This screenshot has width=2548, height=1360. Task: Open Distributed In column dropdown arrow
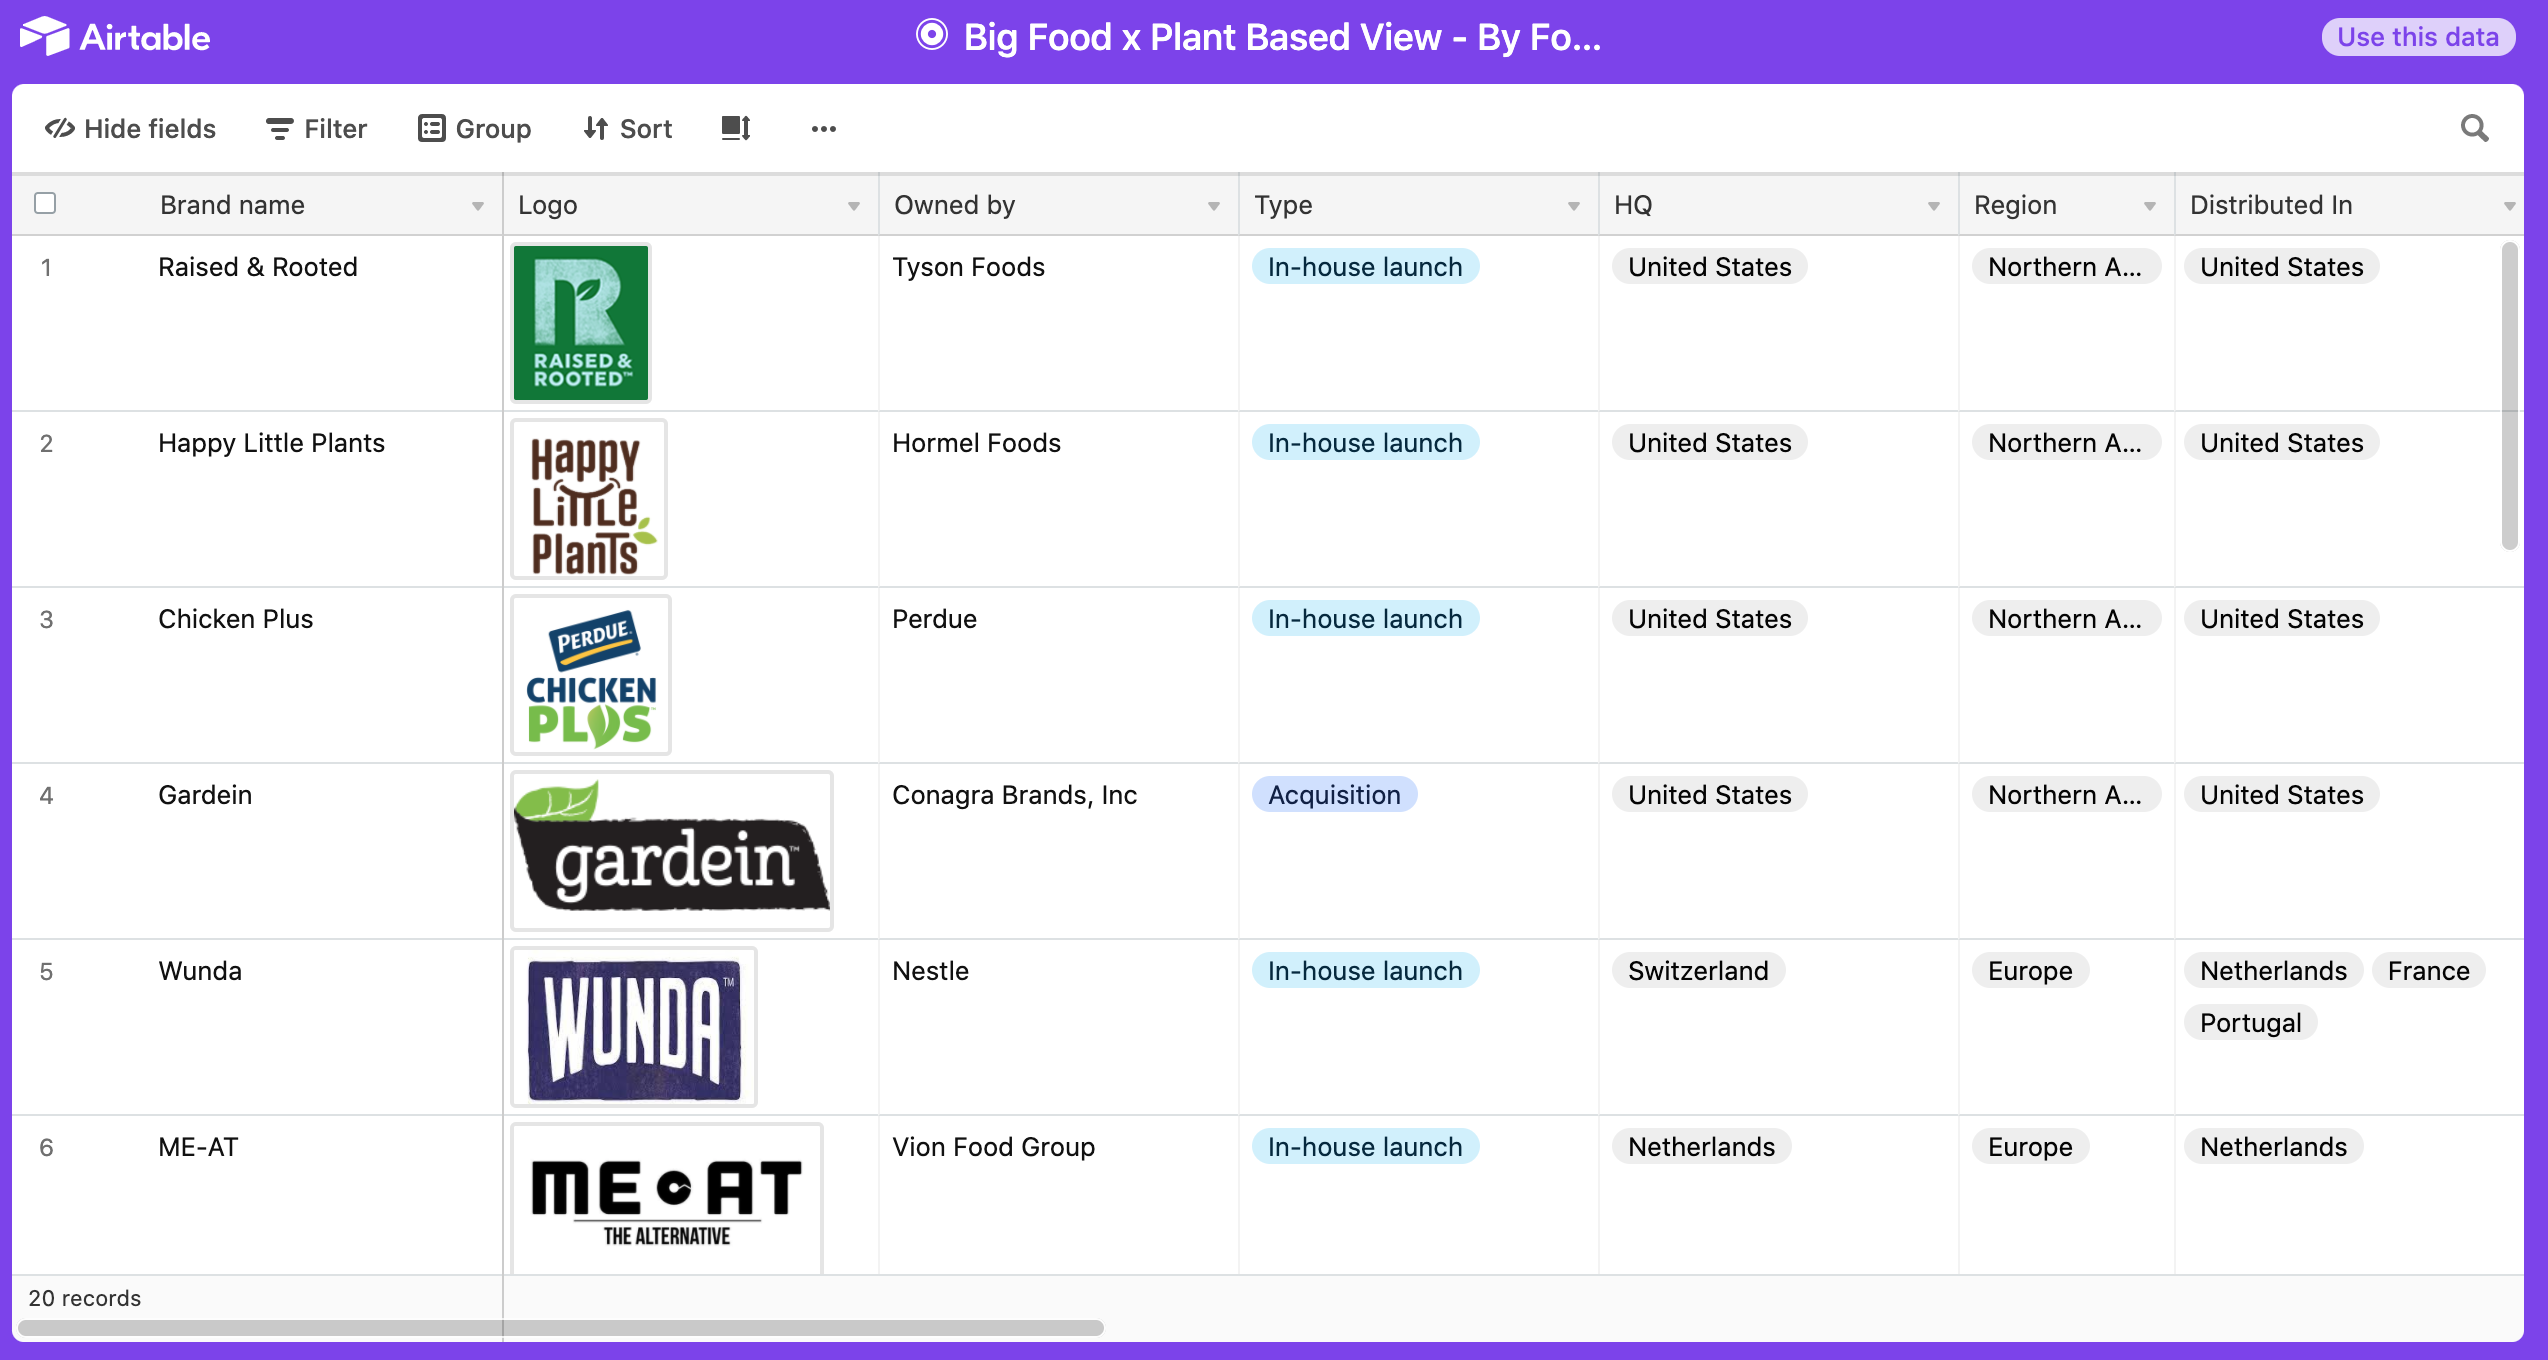[2510, 206]
